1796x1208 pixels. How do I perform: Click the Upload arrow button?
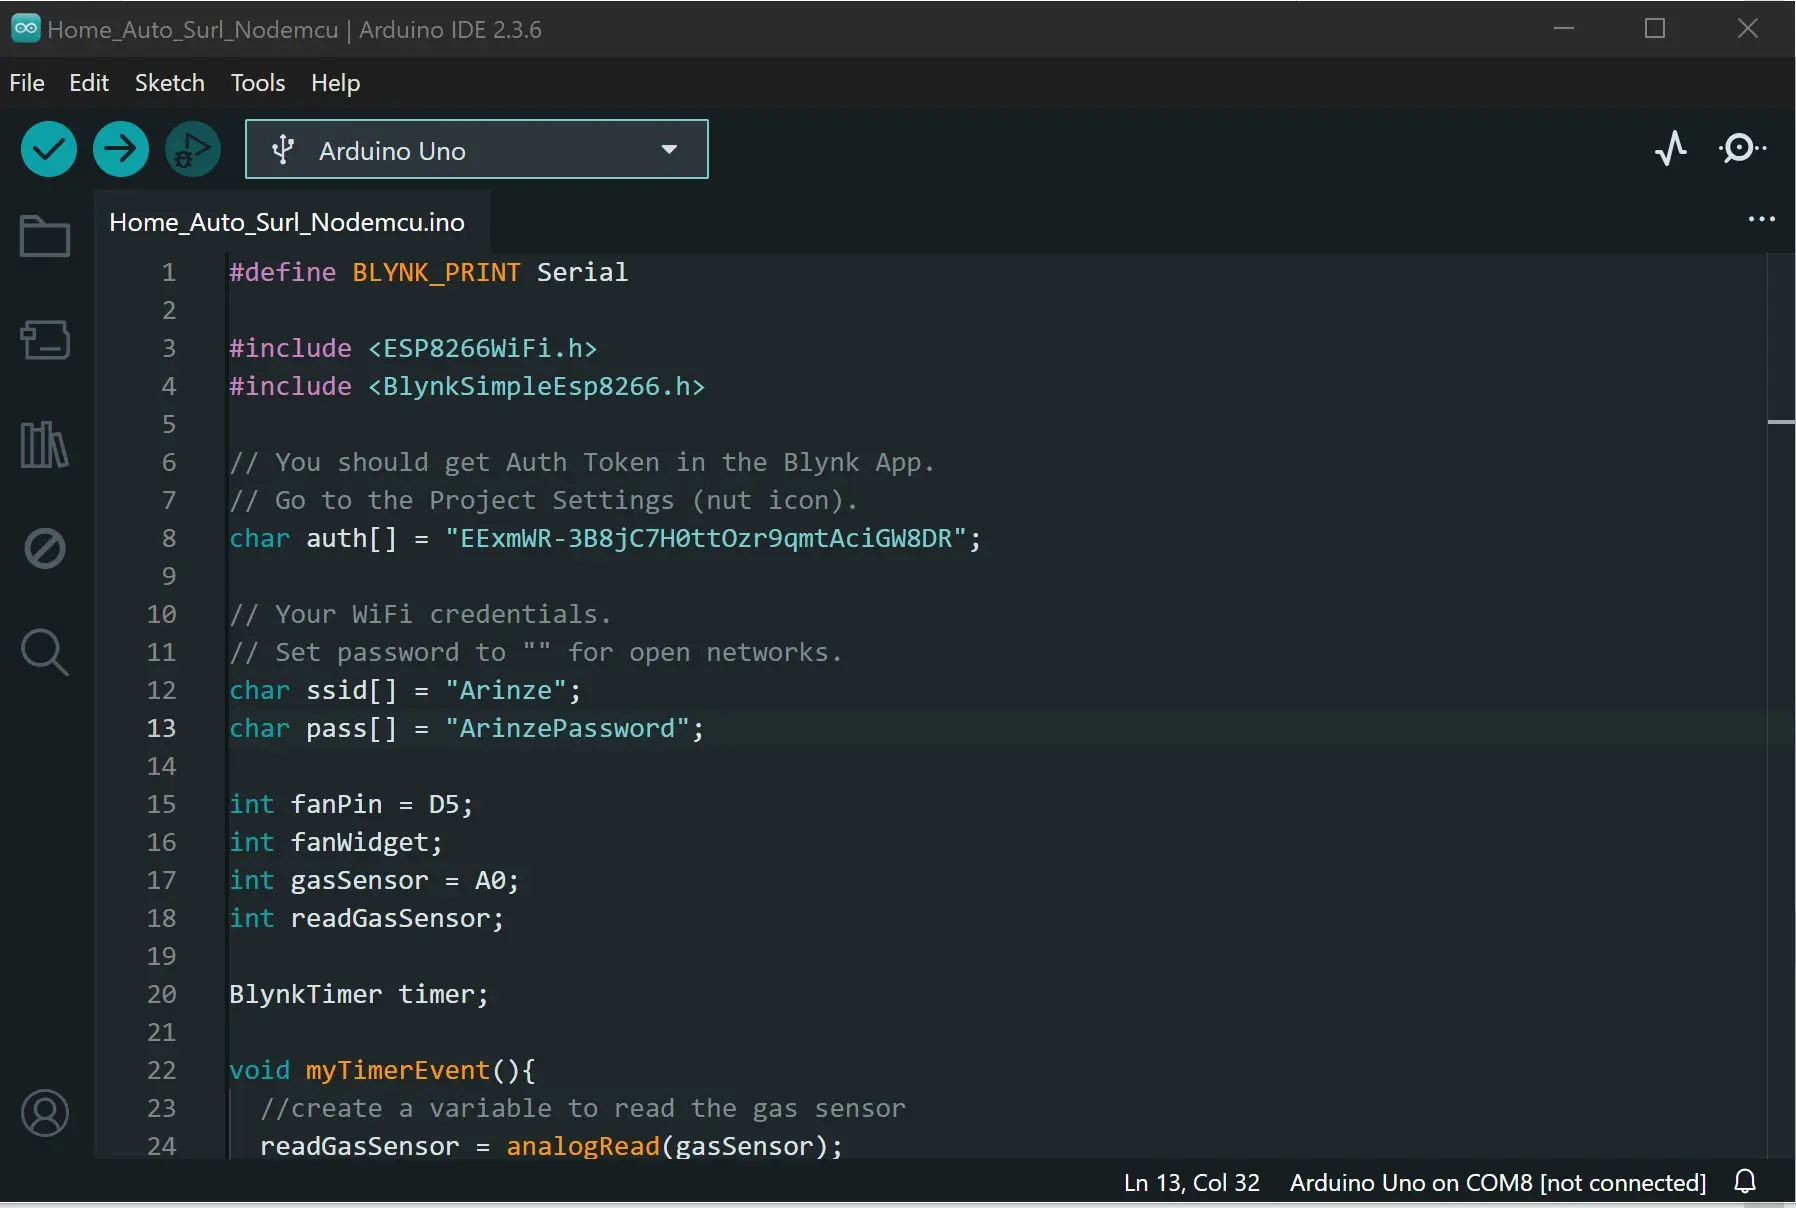121,150
